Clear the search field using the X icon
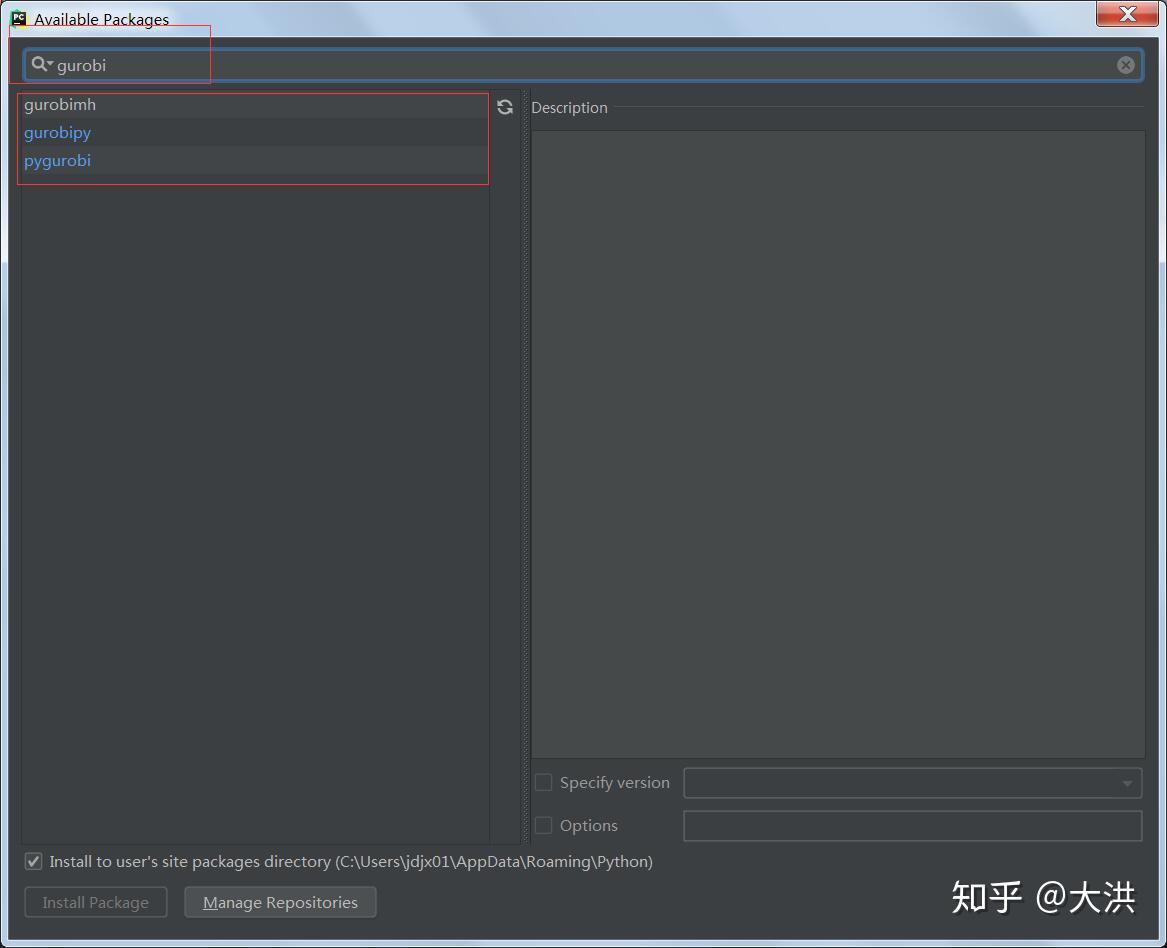The height and width of the screenshot is (948, 1167). [1126, 64]
